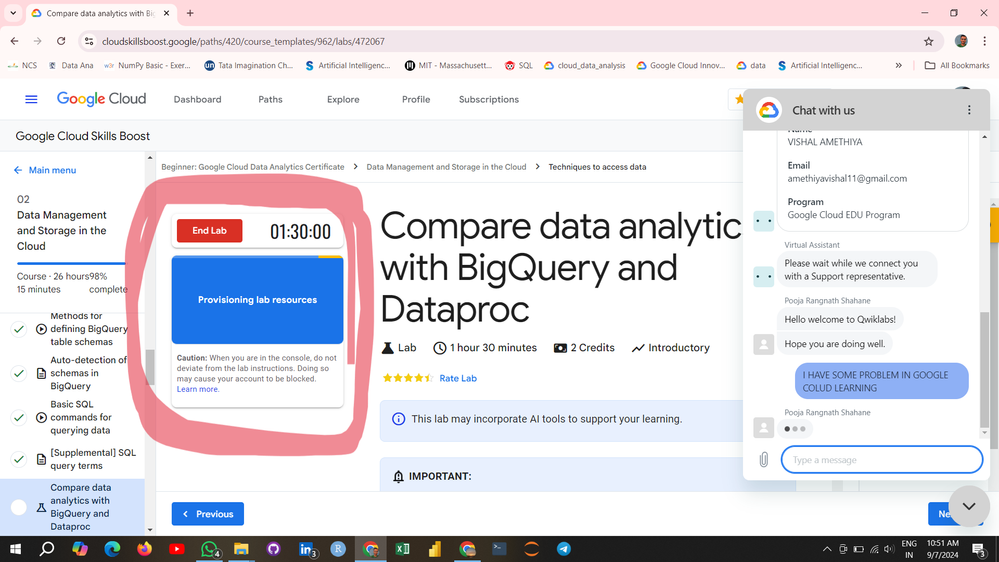Click the course sidebar scrollbar thumb
Screen dimensions: 999x562
(x=150, y=368)
